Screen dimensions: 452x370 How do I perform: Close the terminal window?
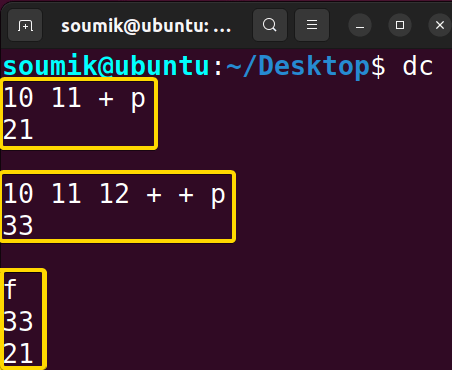coord(440,25)
